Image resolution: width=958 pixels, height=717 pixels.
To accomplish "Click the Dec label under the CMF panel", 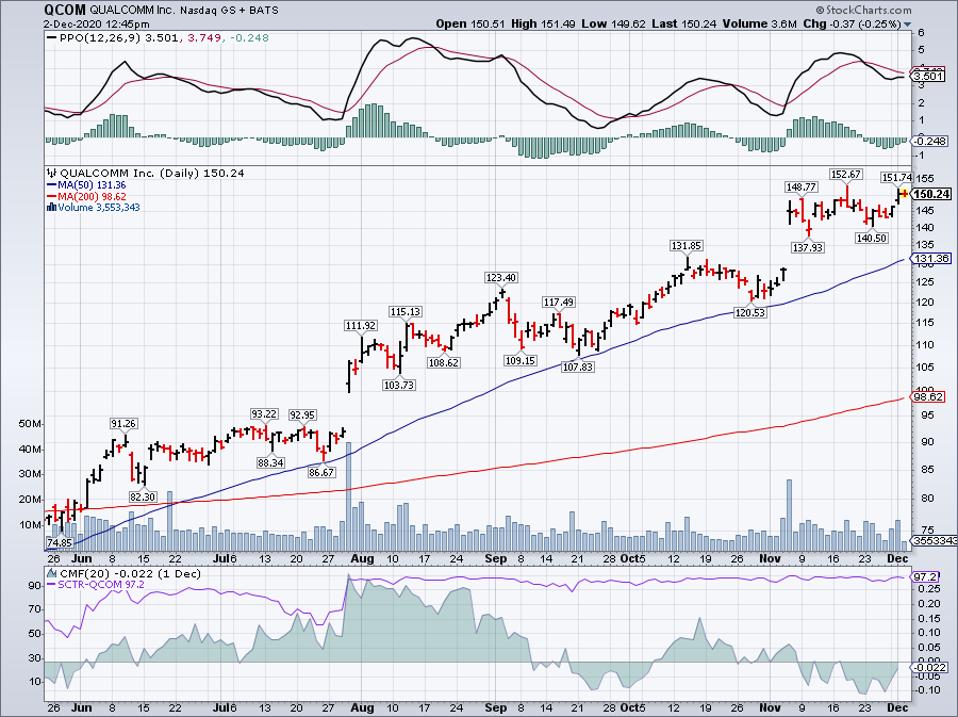I will click(898, 708).
